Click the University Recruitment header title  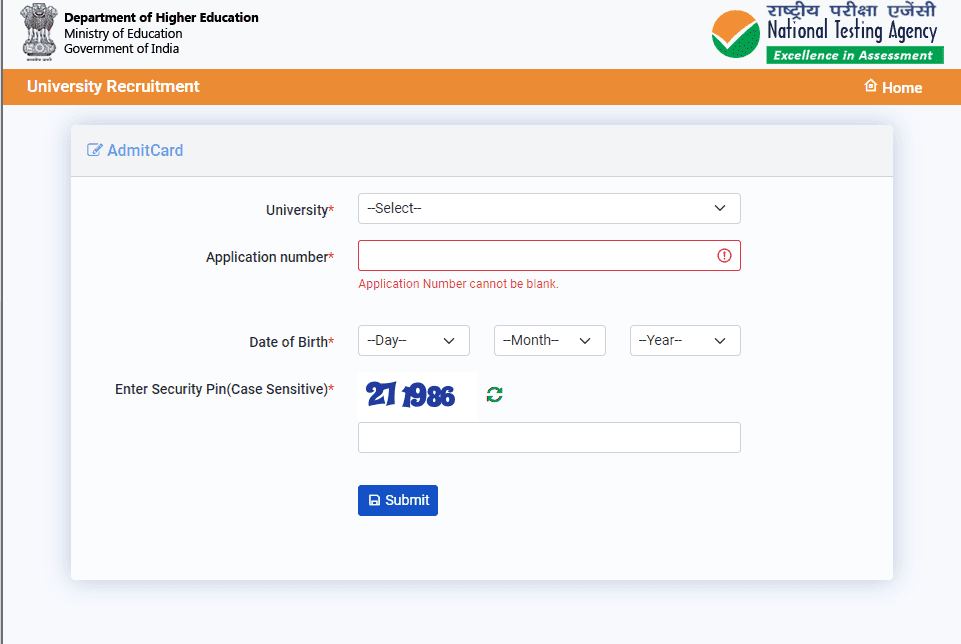coord(113,87)
